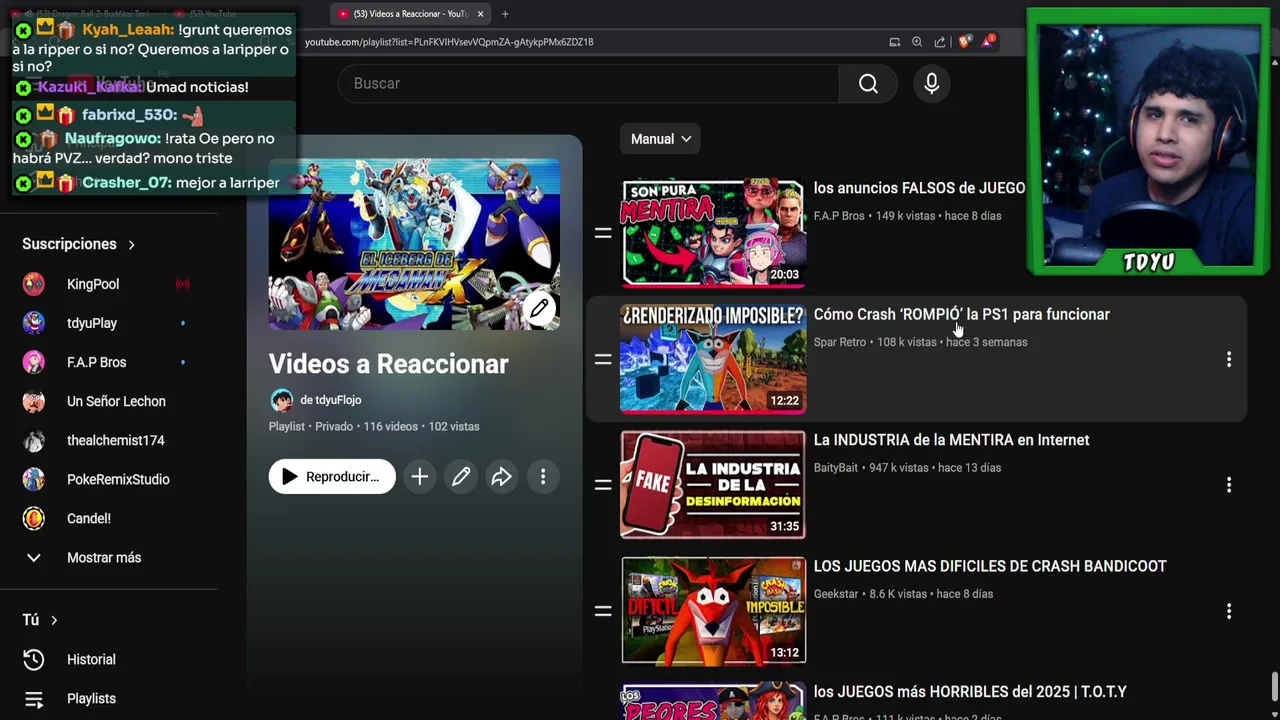Click the page vertical scrollbar thumb
This screenshot has height=720, width=1280.
tap(1274, 687)
